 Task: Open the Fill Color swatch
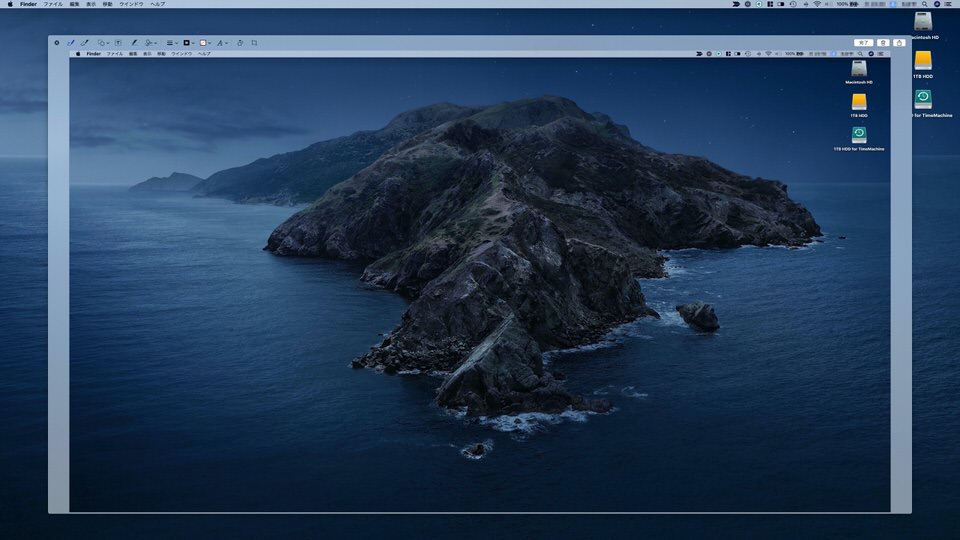[205, 43]
